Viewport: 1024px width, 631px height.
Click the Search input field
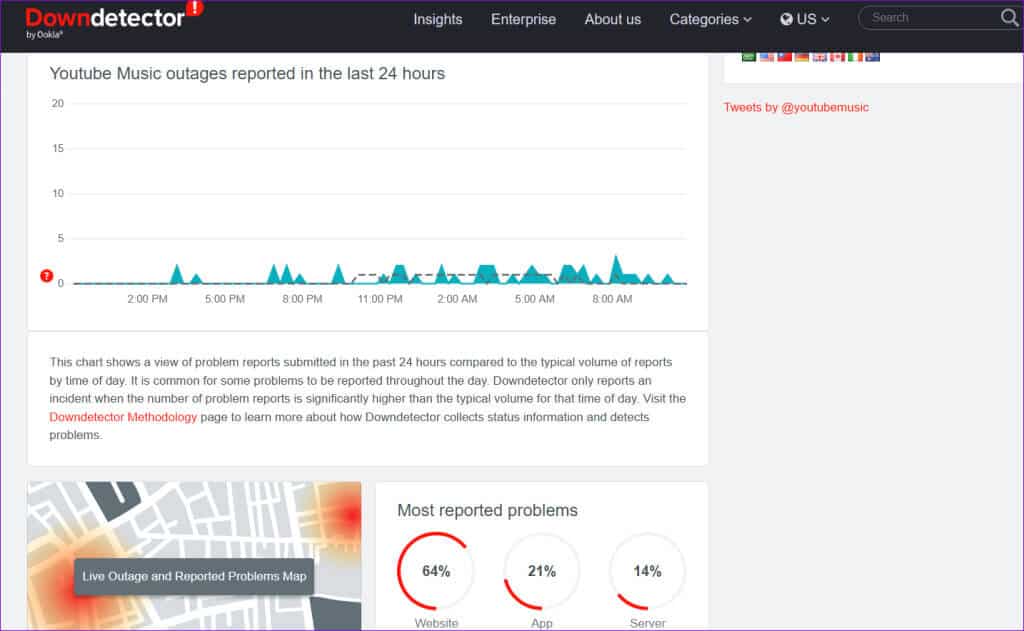coord(931,18)
